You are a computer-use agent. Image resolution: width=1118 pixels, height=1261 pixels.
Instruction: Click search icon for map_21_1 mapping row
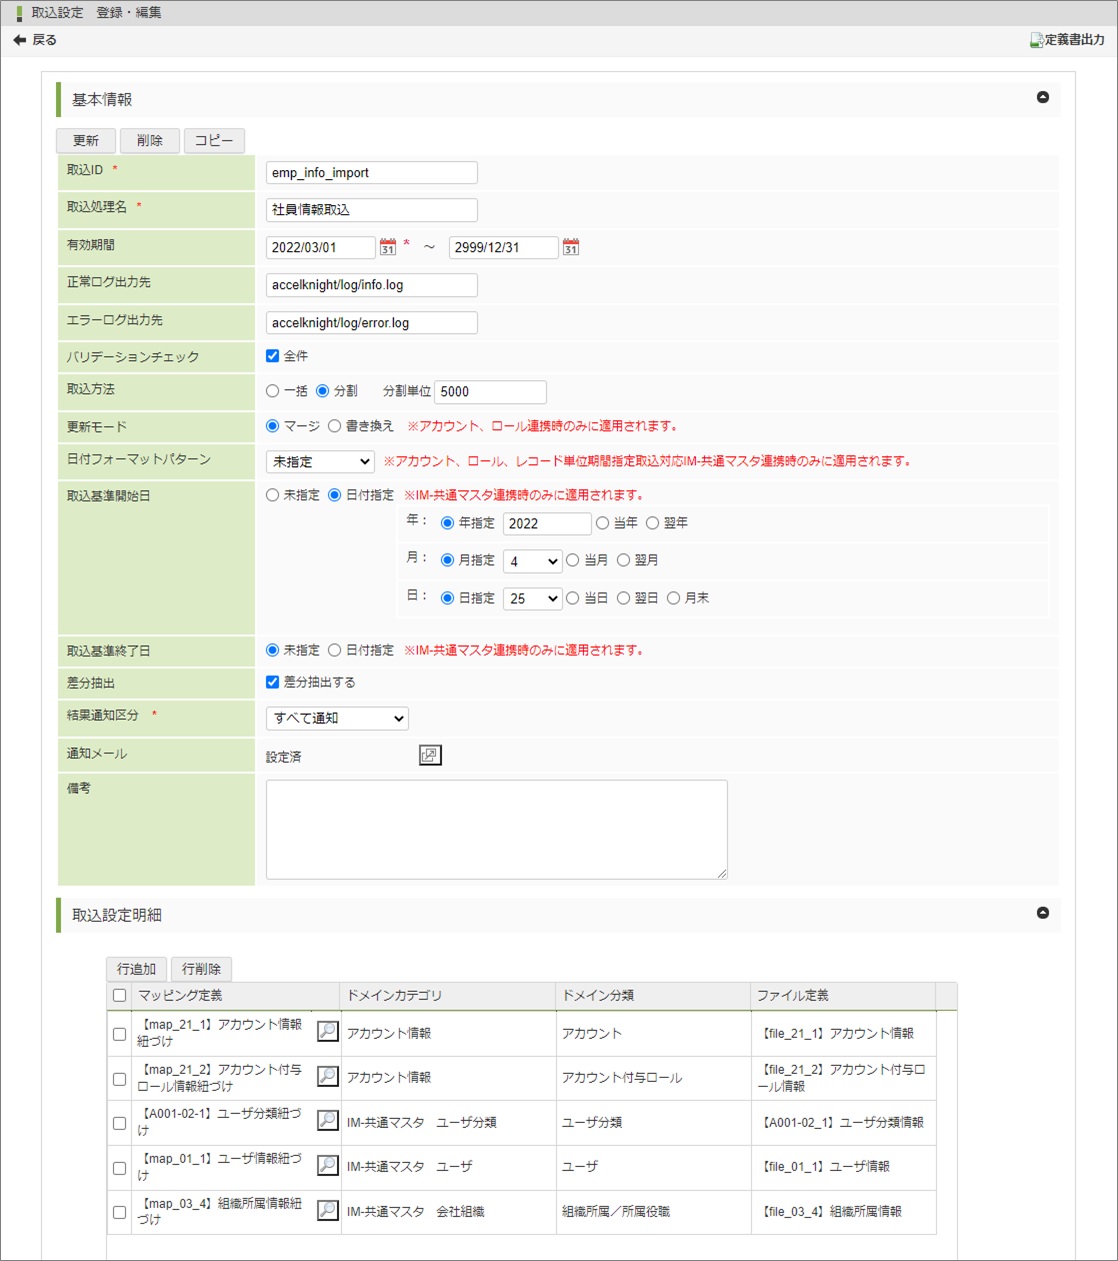pos(327,1032)
